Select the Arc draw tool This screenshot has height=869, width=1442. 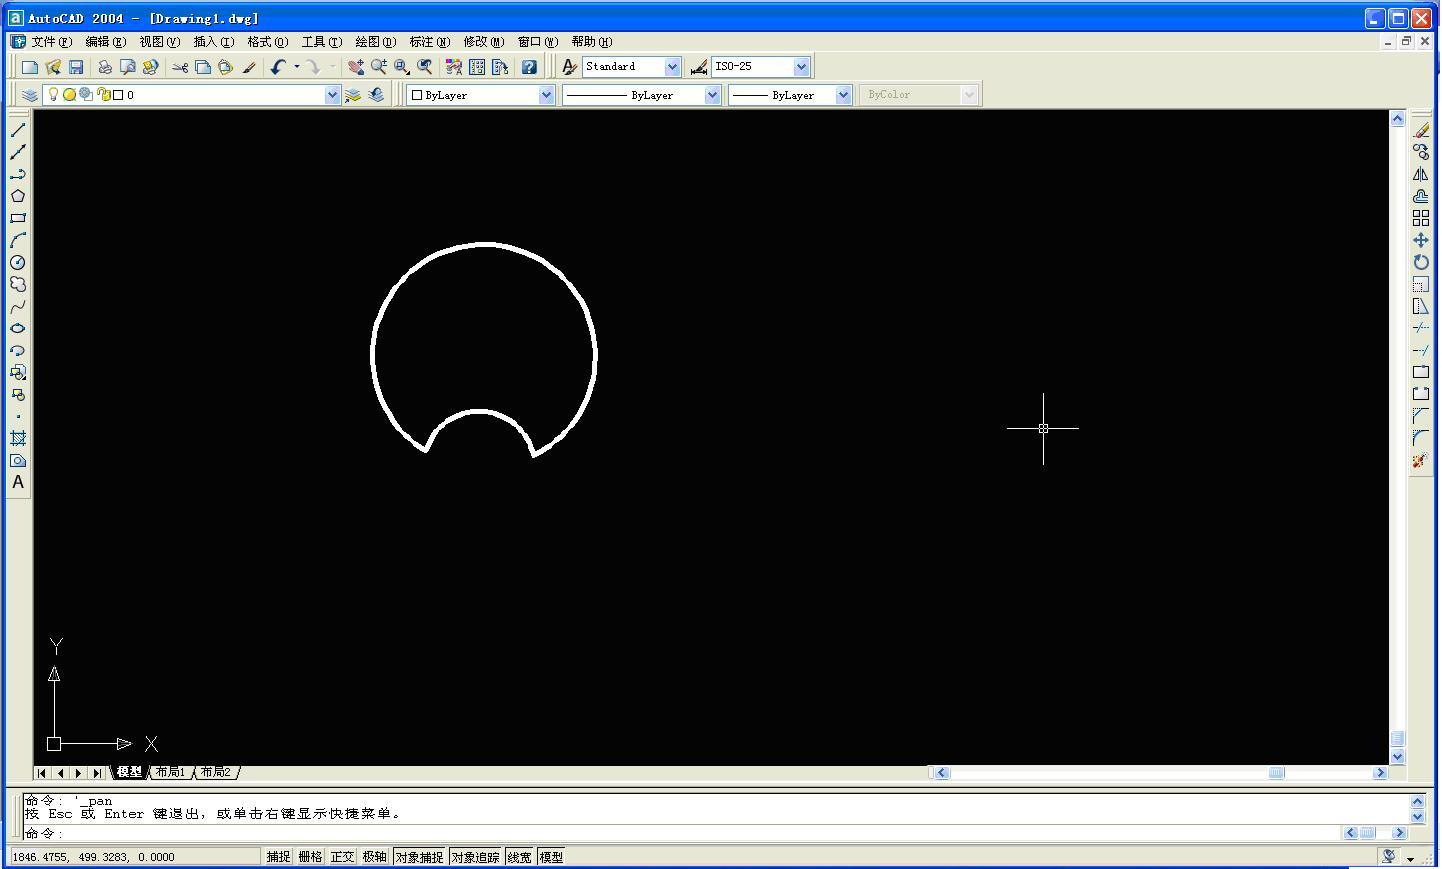pyautogui.click(x=18, y=240)
